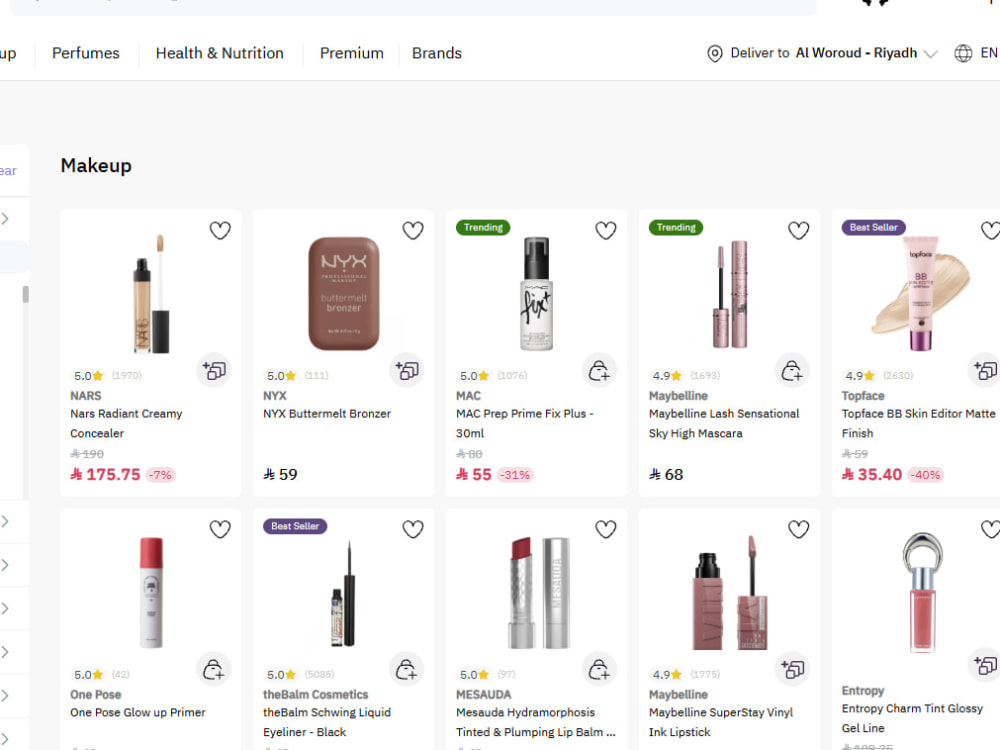Open theBalm Cosmetics brand link
The height and width of the screenshot is (750, 1000).
coord(316,695)
